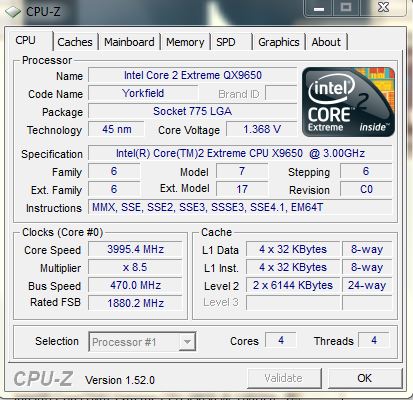Click the OK button

point(365,378)
